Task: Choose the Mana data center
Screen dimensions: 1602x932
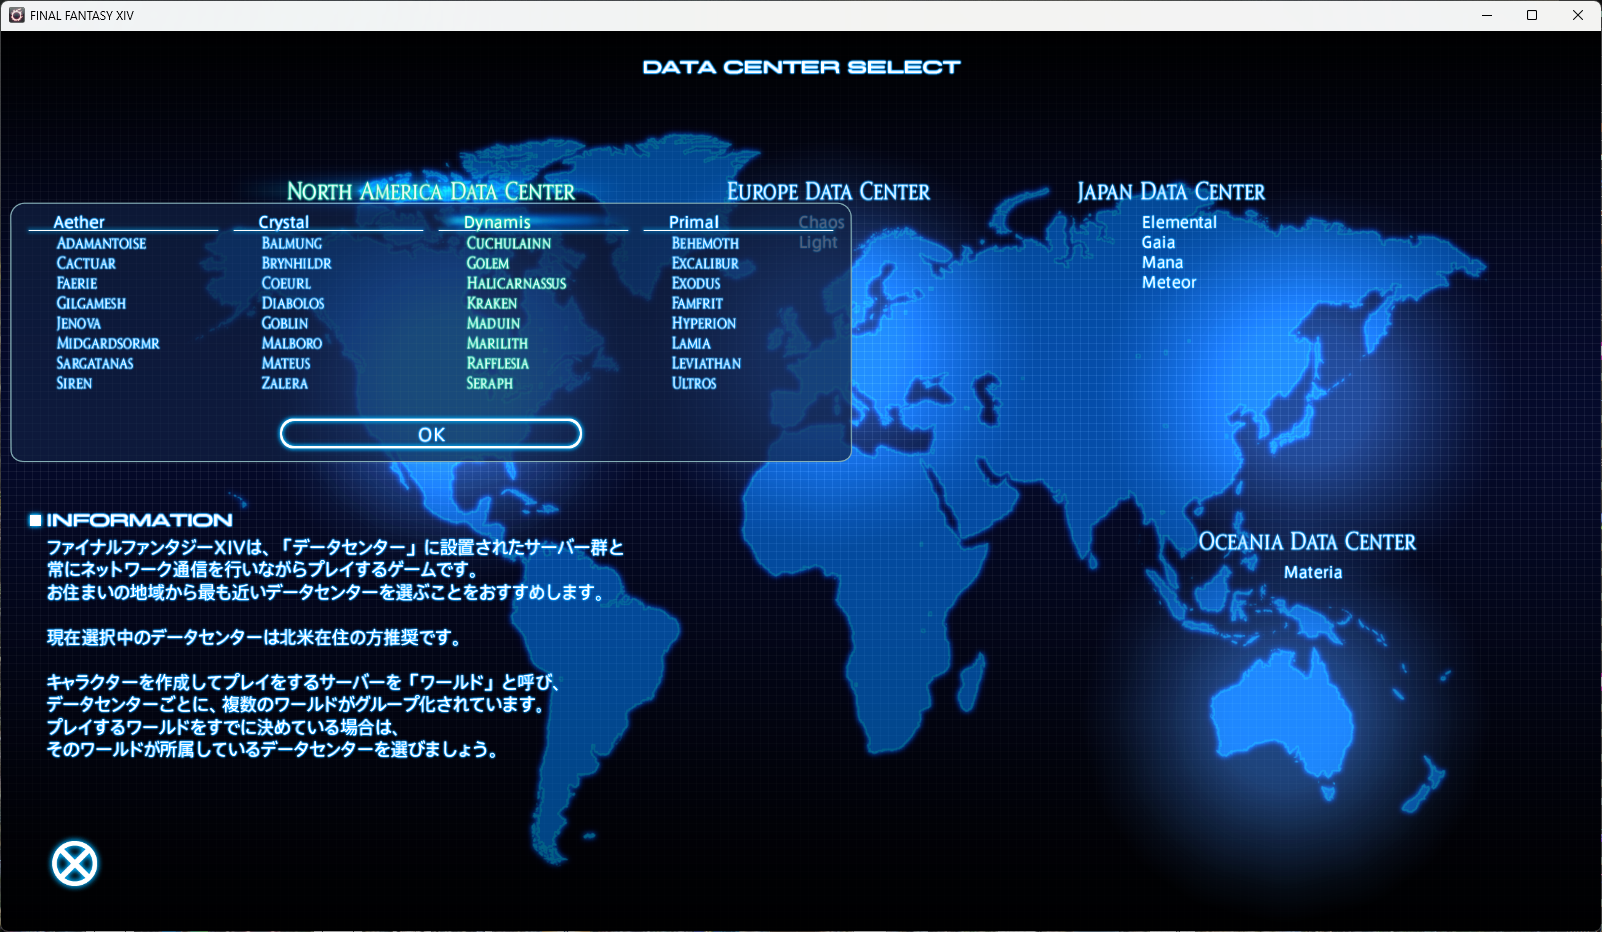Action: point(1162,262)
